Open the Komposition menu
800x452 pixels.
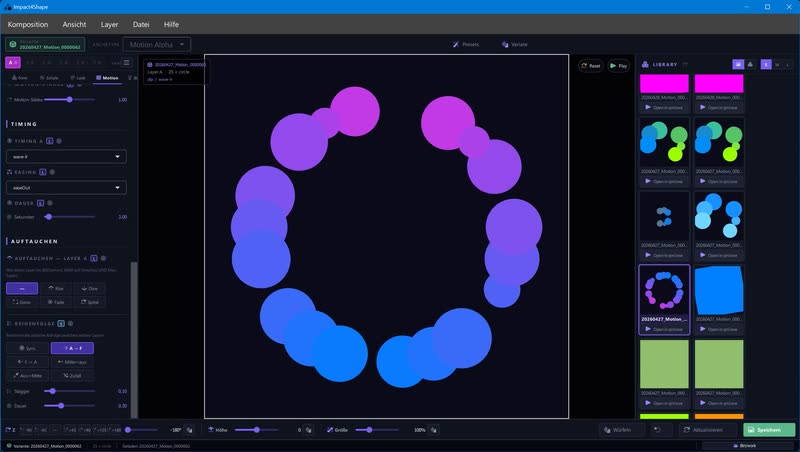coord(28,24)
